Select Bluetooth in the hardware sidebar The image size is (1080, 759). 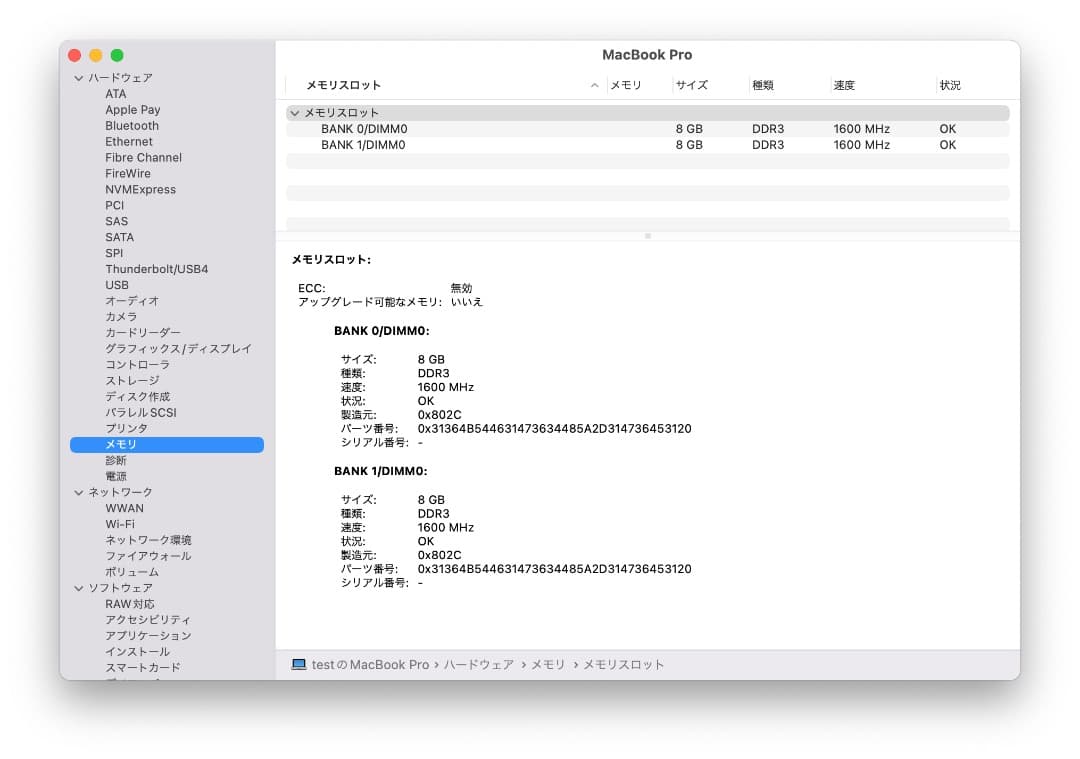pos(134,125)
